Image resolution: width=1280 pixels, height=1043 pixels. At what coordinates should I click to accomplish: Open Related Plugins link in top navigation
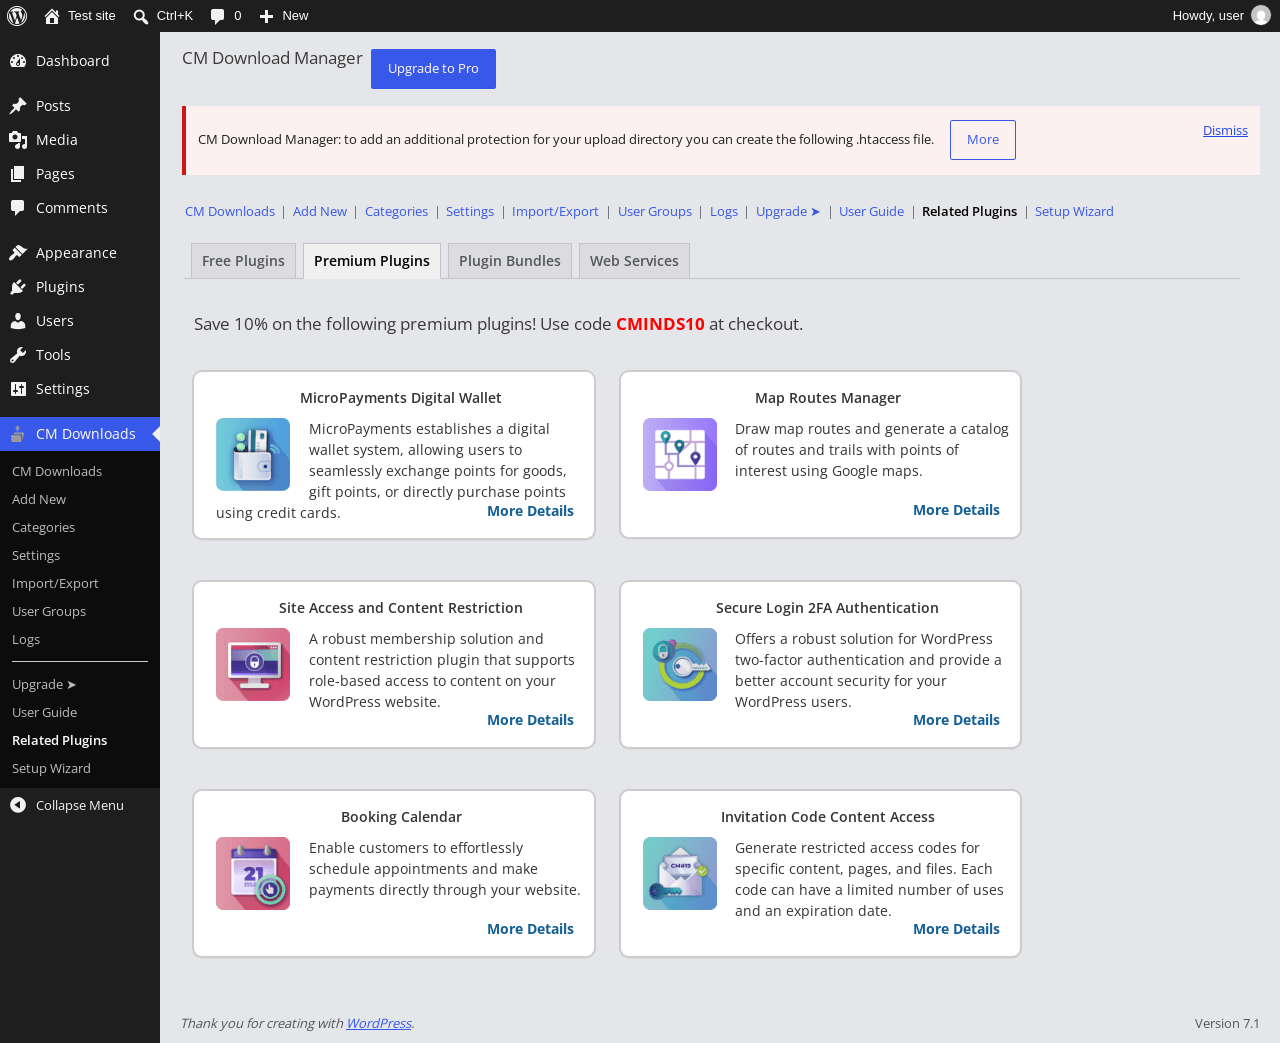[x=969, y=211]
